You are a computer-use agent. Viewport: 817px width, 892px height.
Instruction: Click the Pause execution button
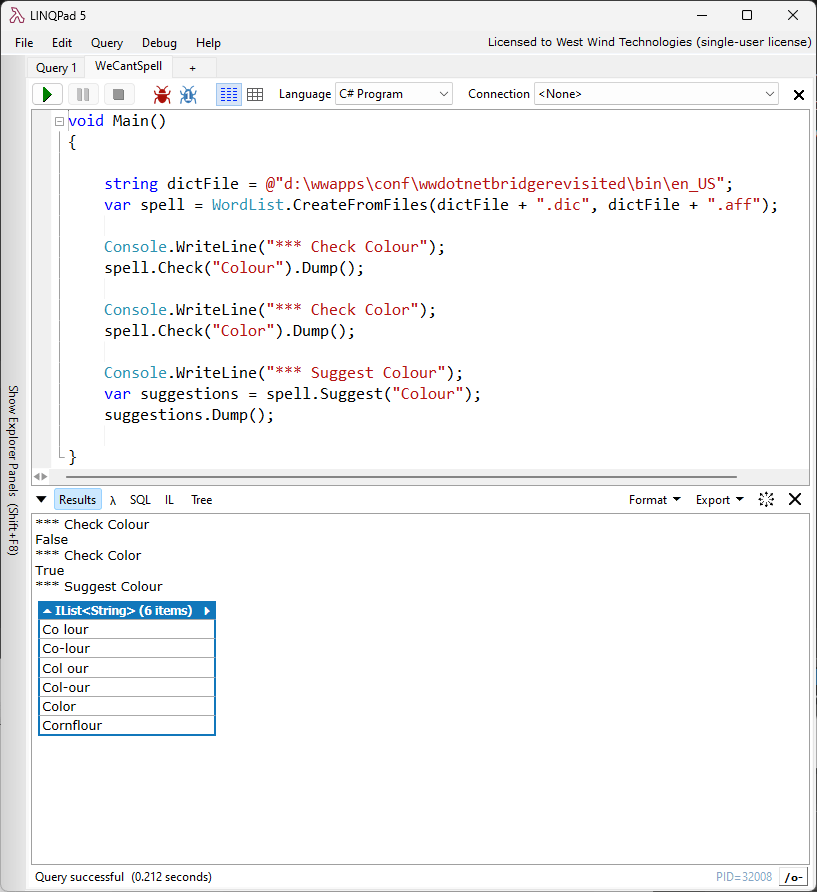(83, 94)
